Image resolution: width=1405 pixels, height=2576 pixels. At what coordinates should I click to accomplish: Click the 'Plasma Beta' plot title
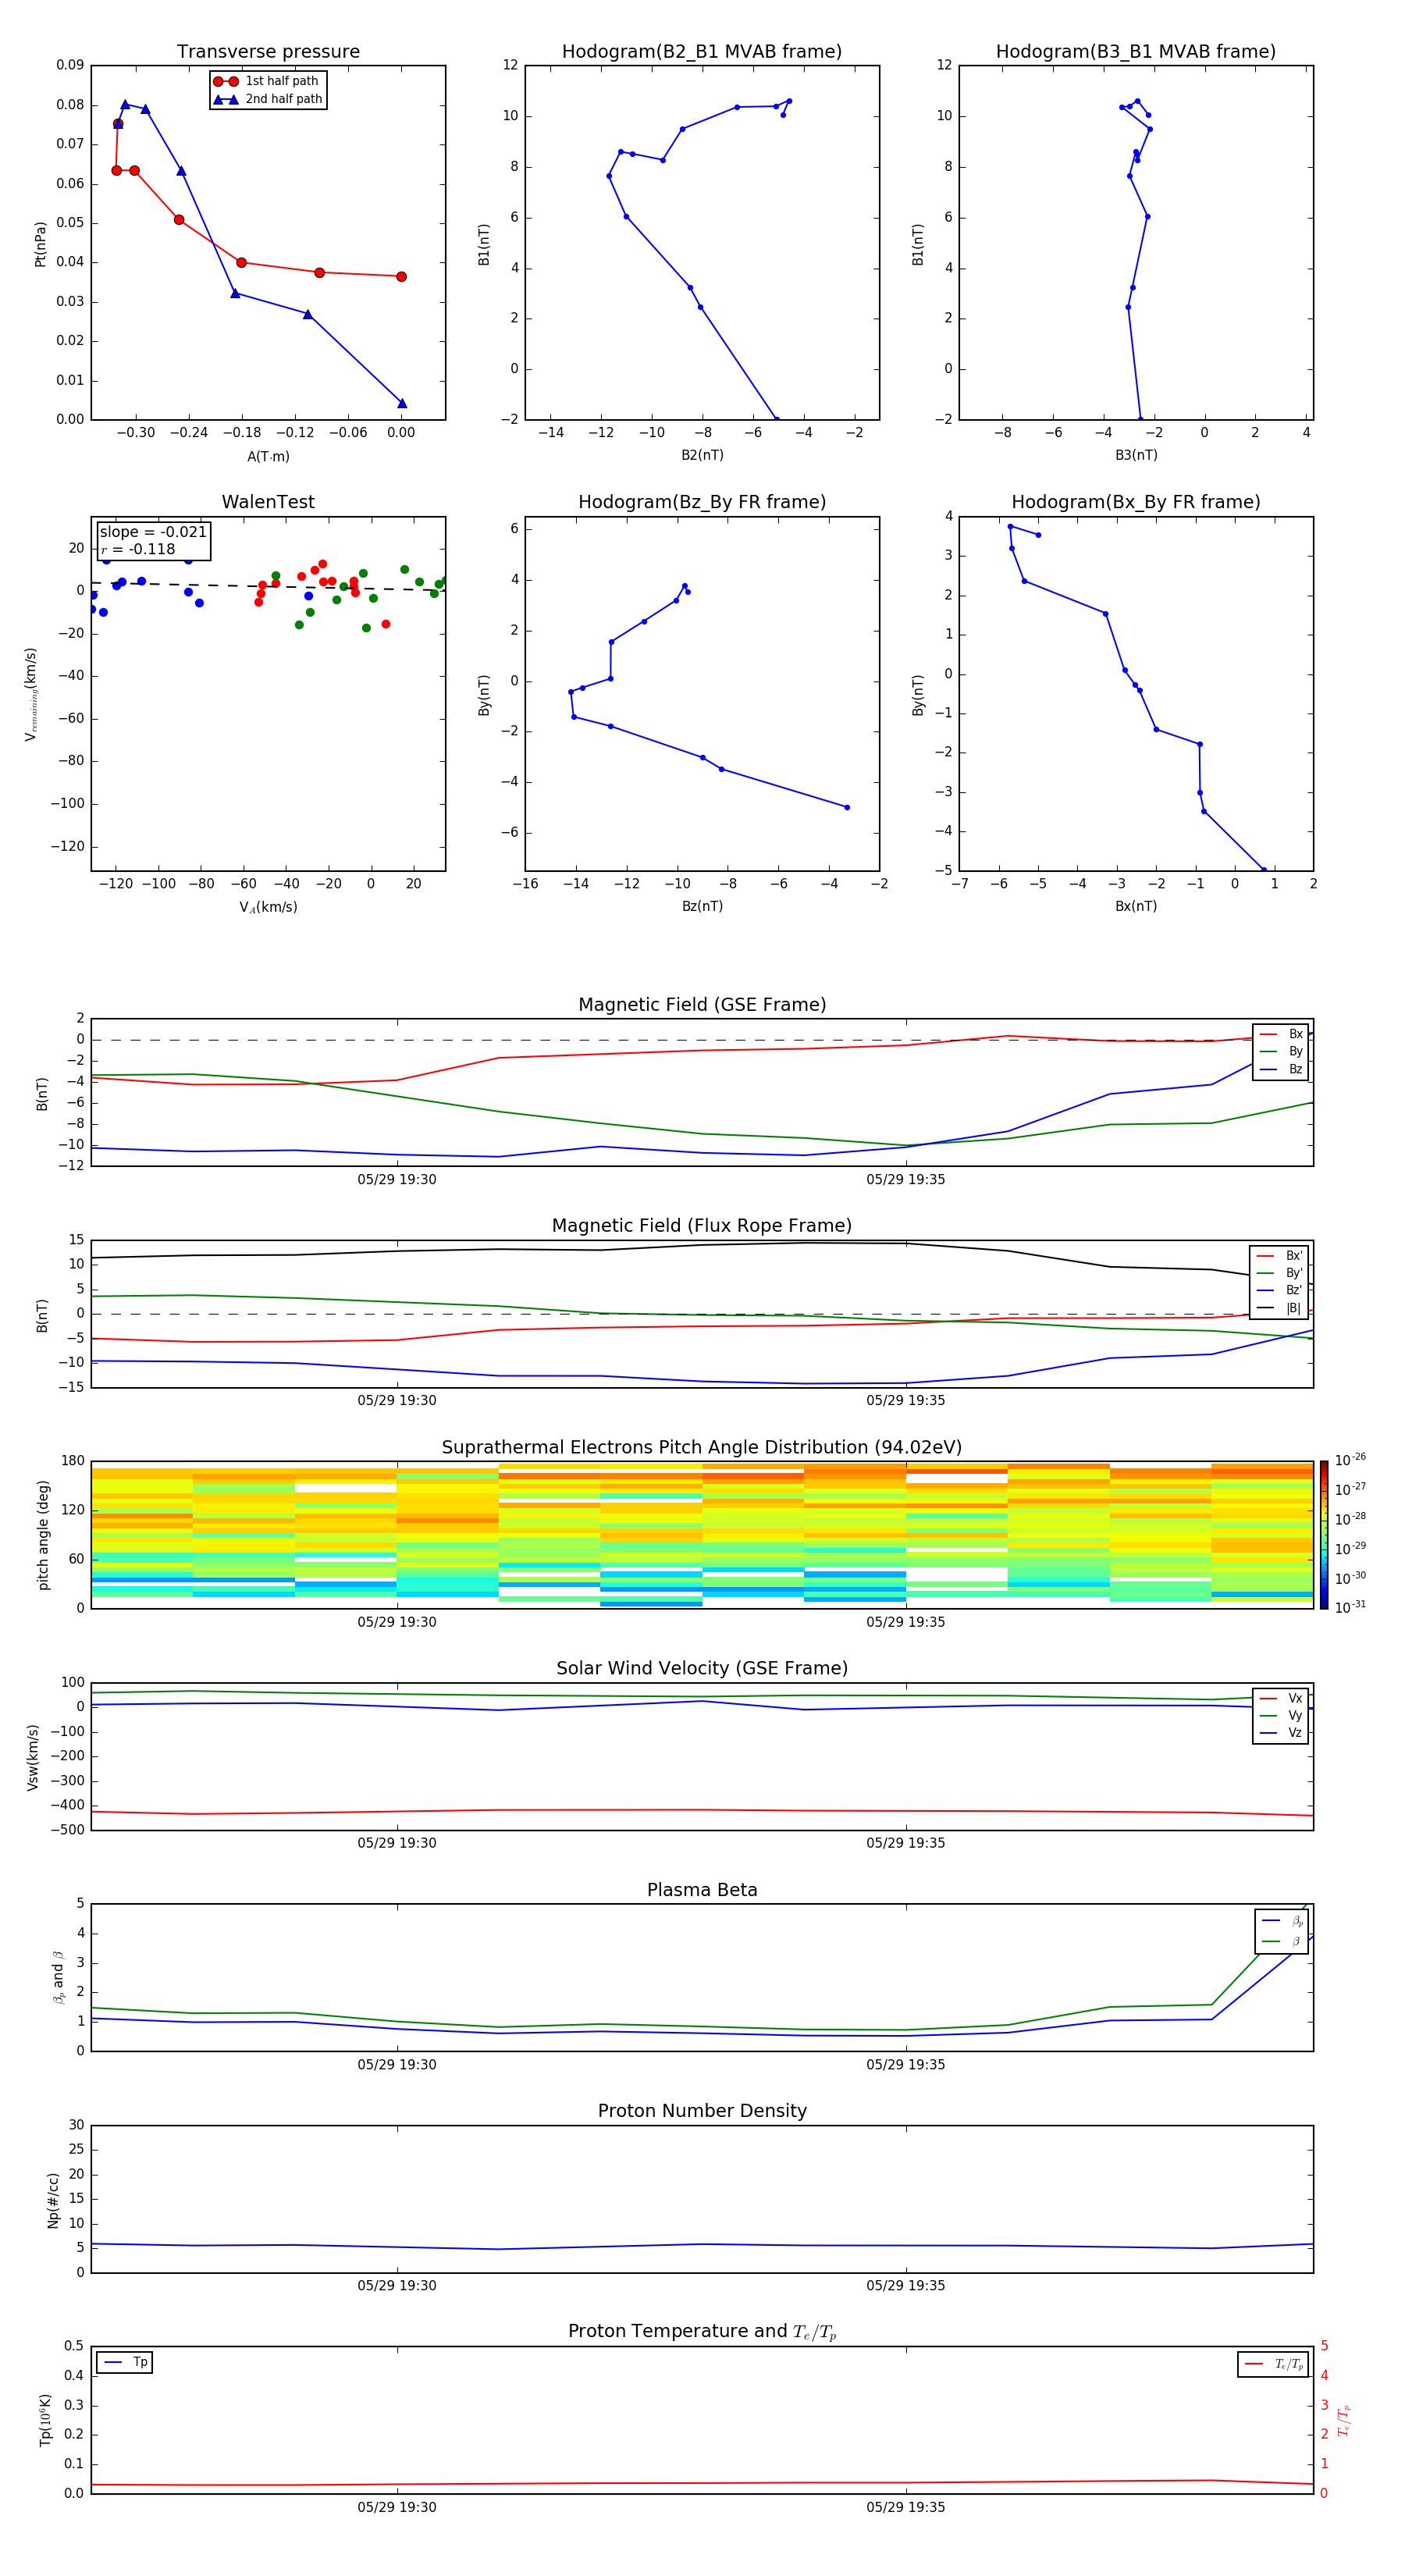click(702, 1890)
